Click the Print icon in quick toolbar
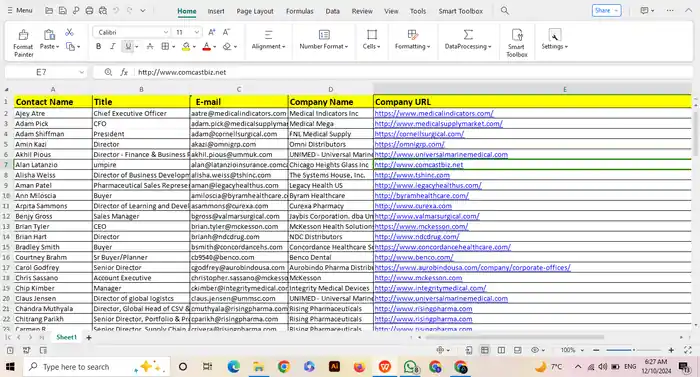This screenshot has height=377, width=700. (x=89, y=11)
